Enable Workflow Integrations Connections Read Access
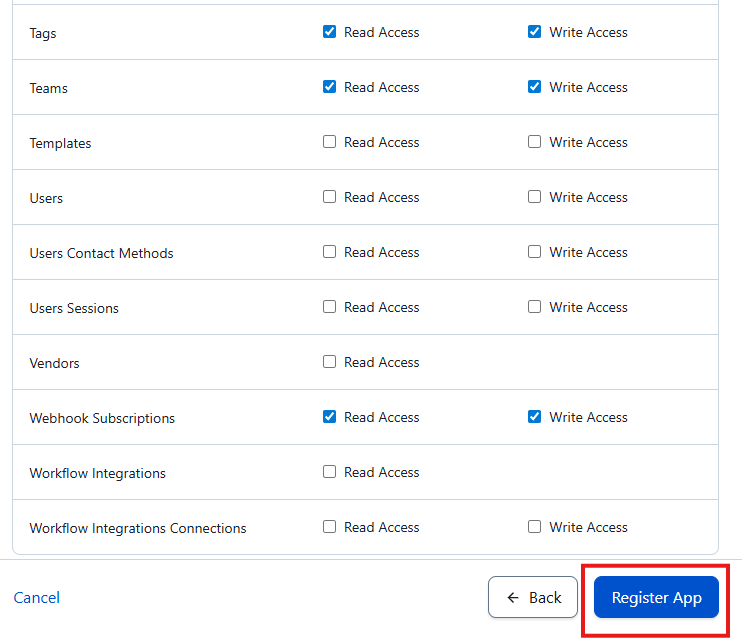Screen dimensions: 742x638 click(x=330, y=527)
